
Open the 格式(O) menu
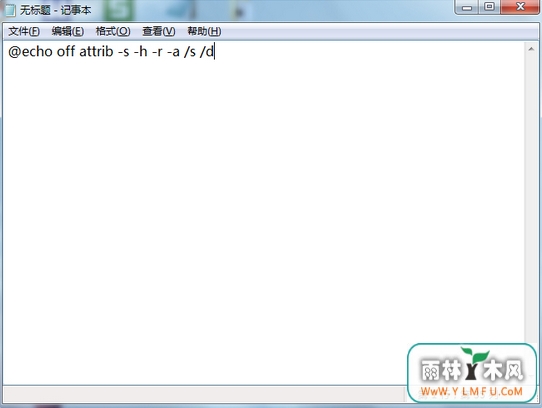coord(113,31)
